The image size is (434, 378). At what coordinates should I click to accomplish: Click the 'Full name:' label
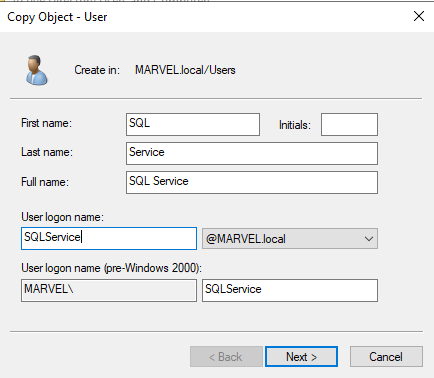45,182
